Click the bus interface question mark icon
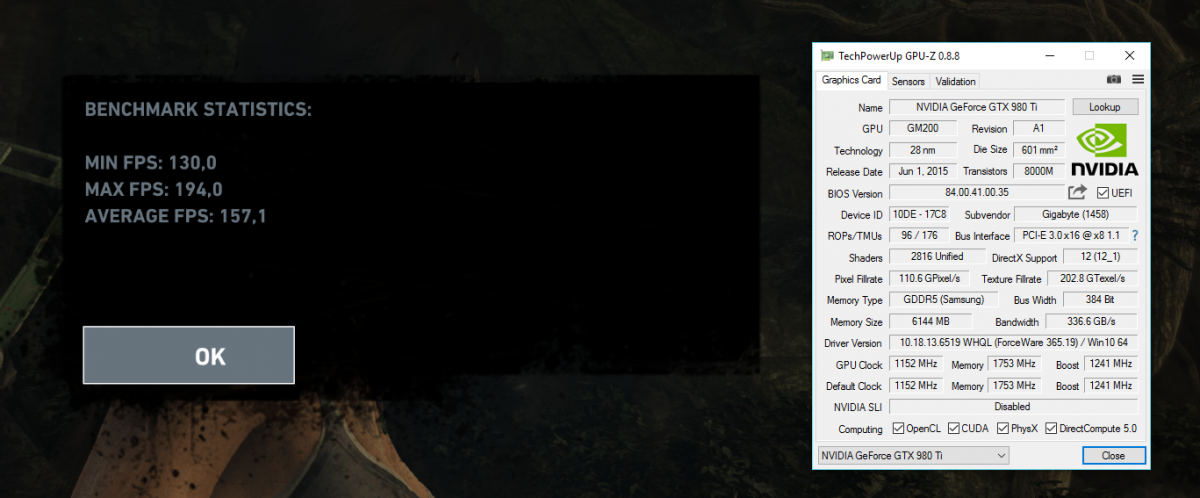Image resolution: width=1200 pixels, height=498 pixels. pos(1135,236)
